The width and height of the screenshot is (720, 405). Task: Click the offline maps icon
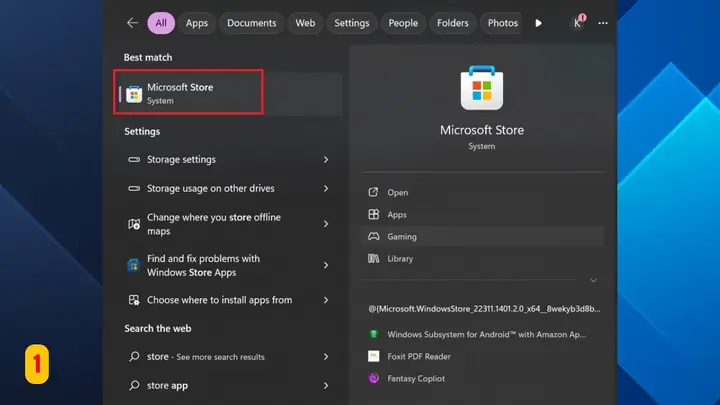pyautogui.click(x=134, y=224)
